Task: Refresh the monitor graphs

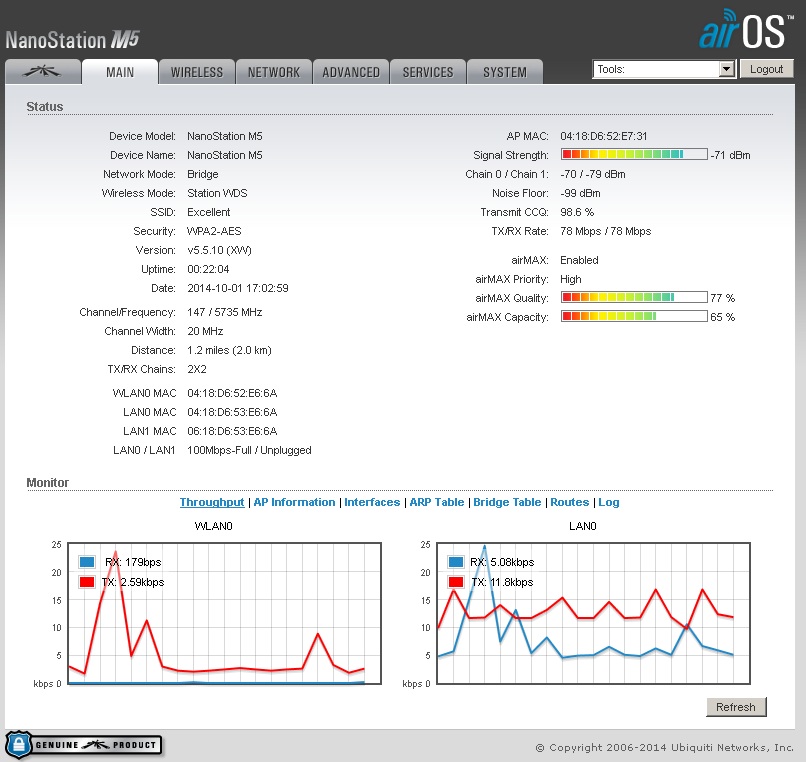Action: 736,707
